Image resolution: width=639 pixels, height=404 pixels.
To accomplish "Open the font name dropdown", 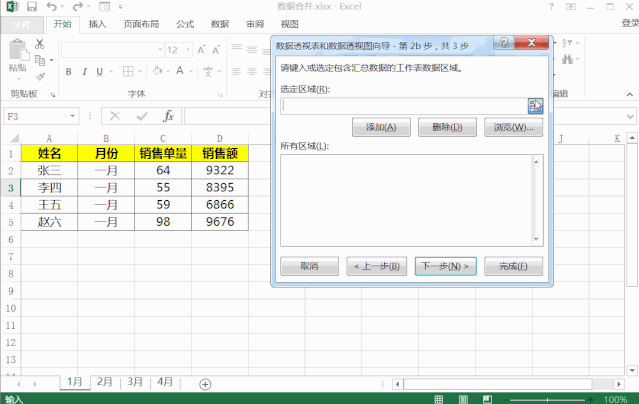I will (x=160, y=50).
